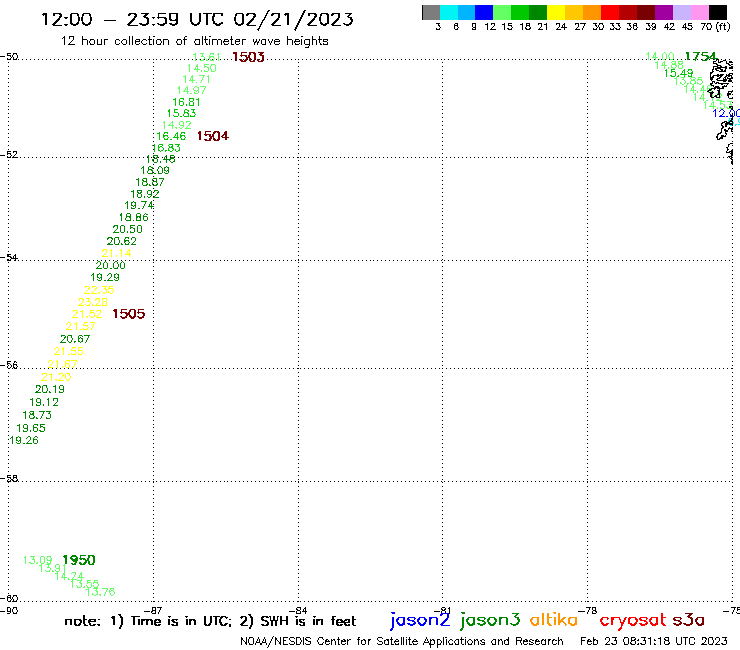
Task: Click the 1754 time stamp label
Action: tap(700, 57)
